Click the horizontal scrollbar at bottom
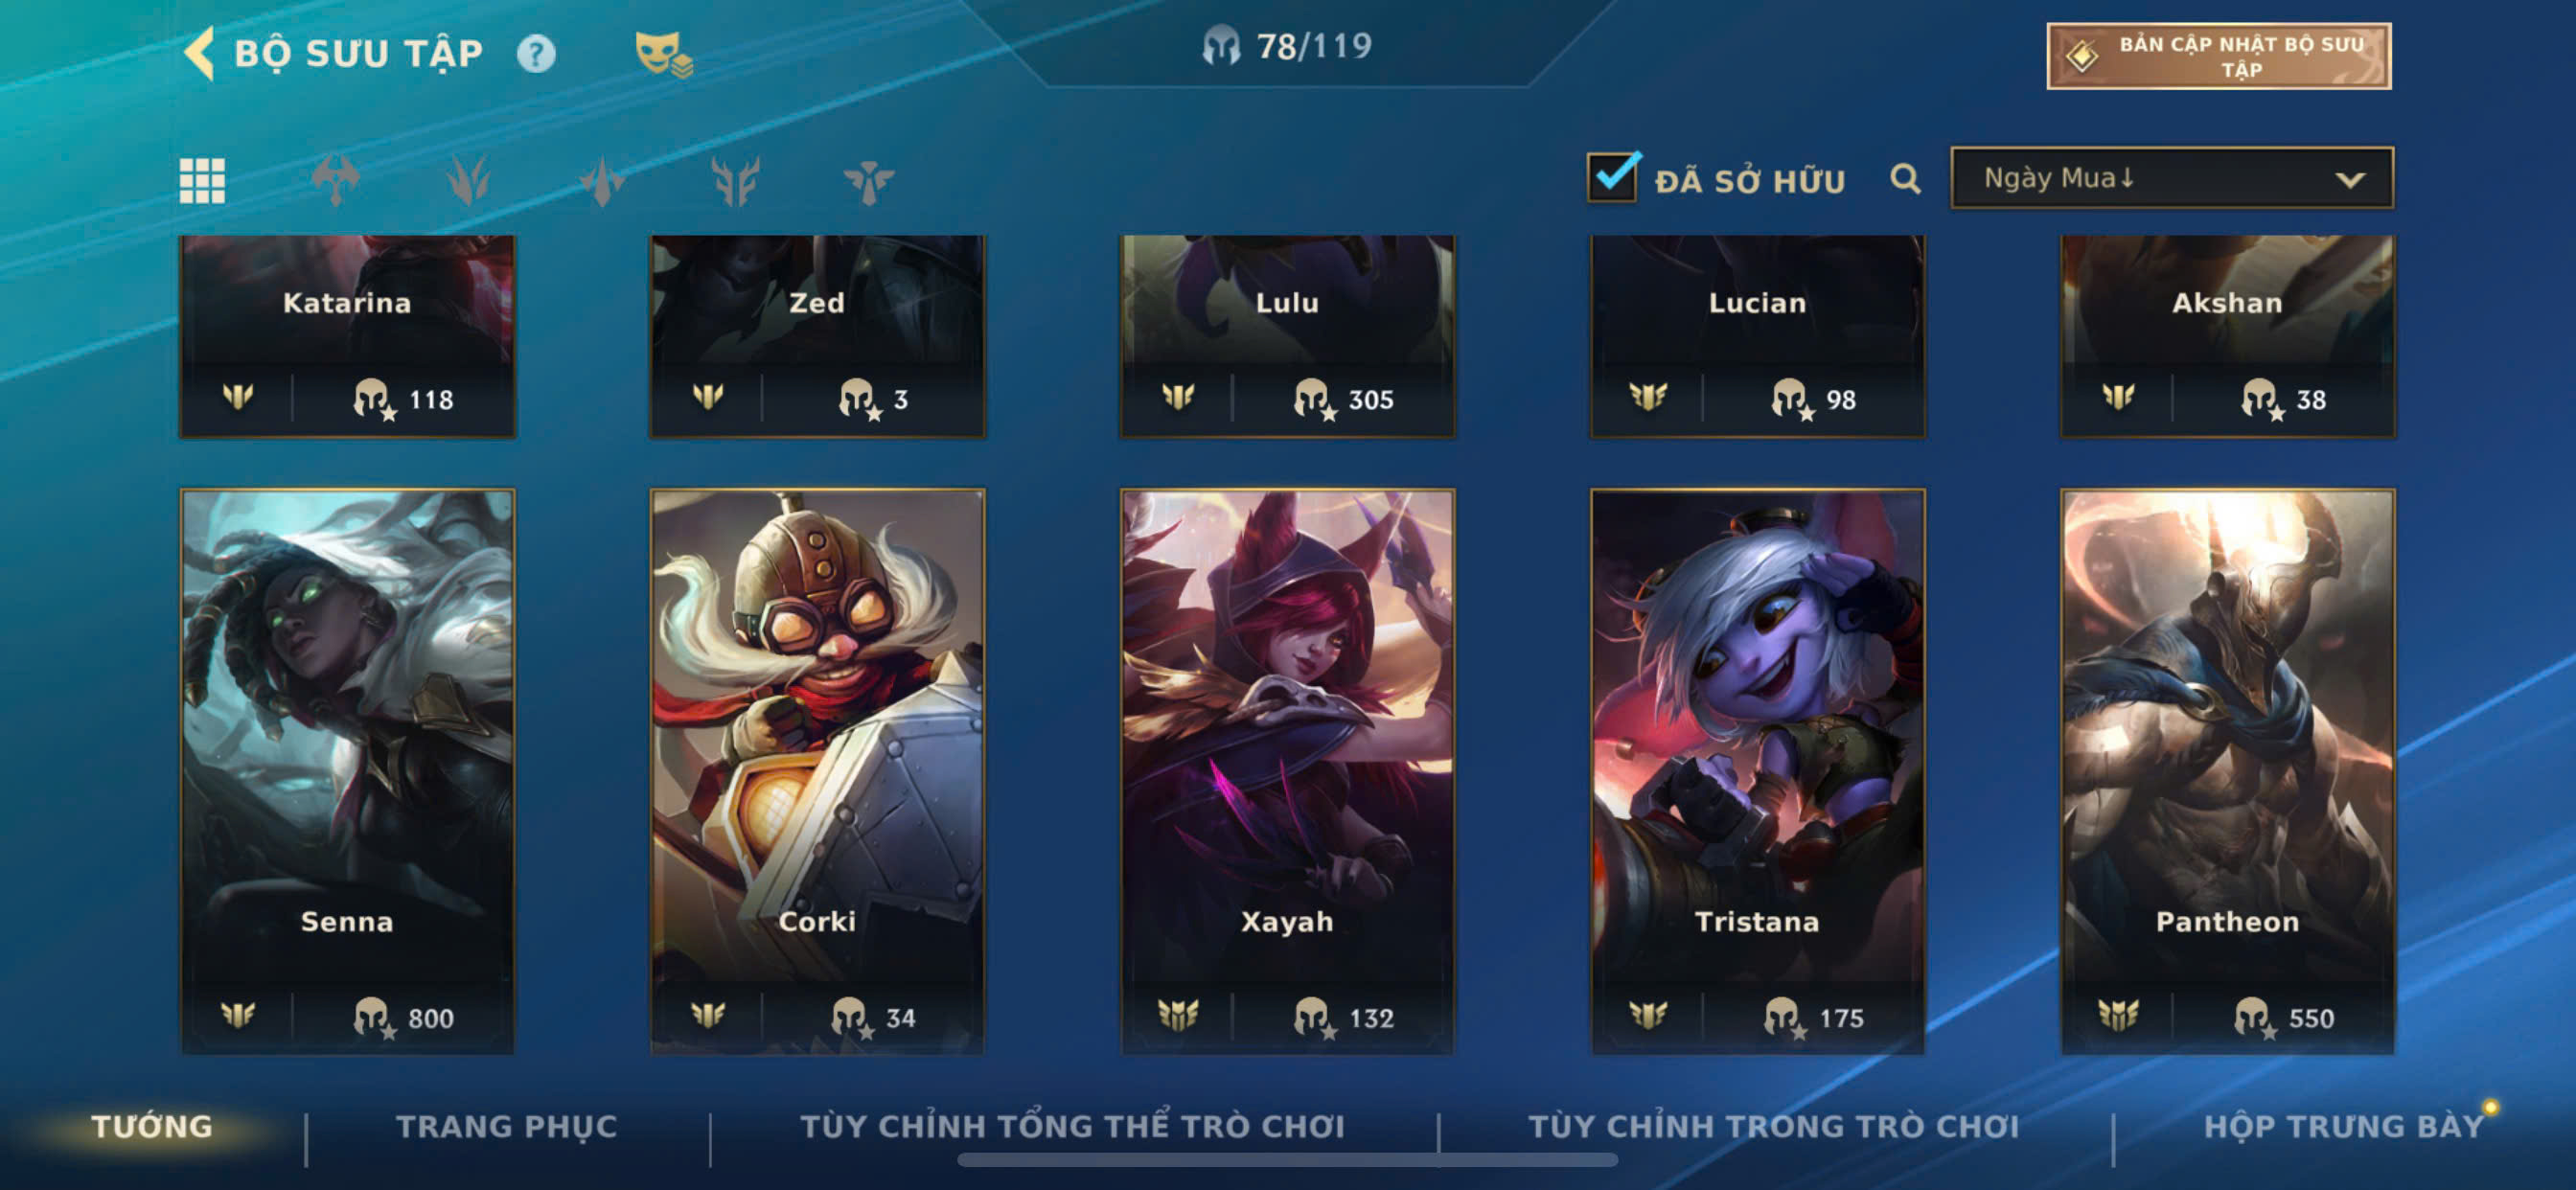2576x1190 pixels. pyautogui.click(x=1287, y=1160)
